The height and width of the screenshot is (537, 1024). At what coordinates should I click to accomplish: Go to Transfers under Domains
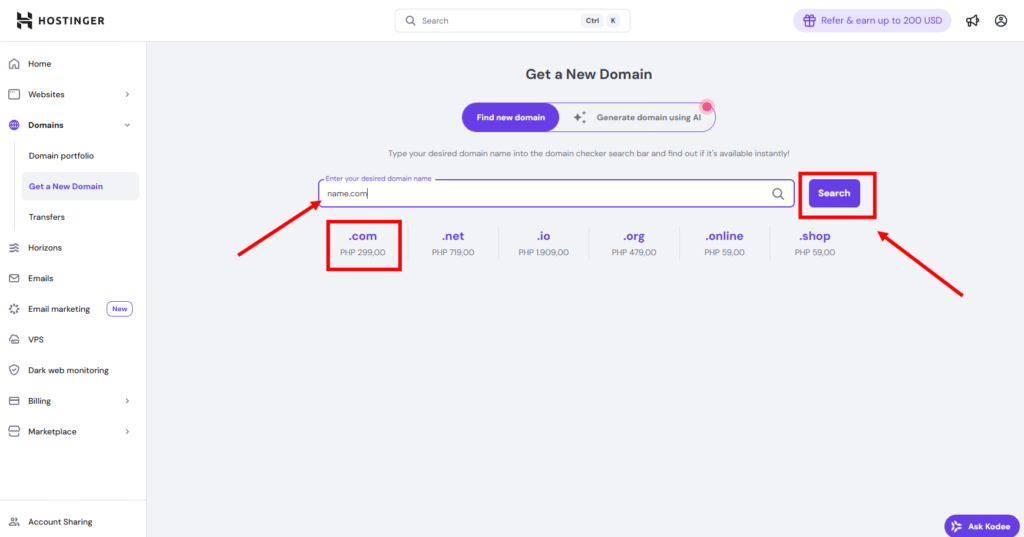[47, 217]
